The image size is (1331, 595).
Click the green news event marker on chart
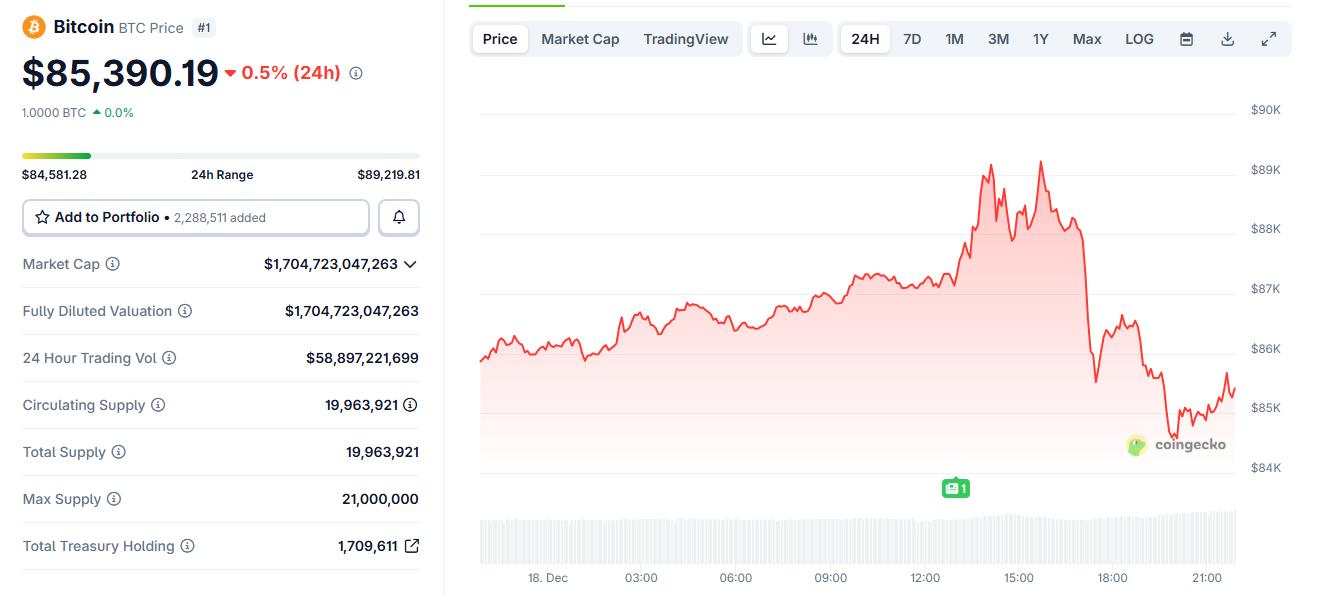[x=956, y=488]
